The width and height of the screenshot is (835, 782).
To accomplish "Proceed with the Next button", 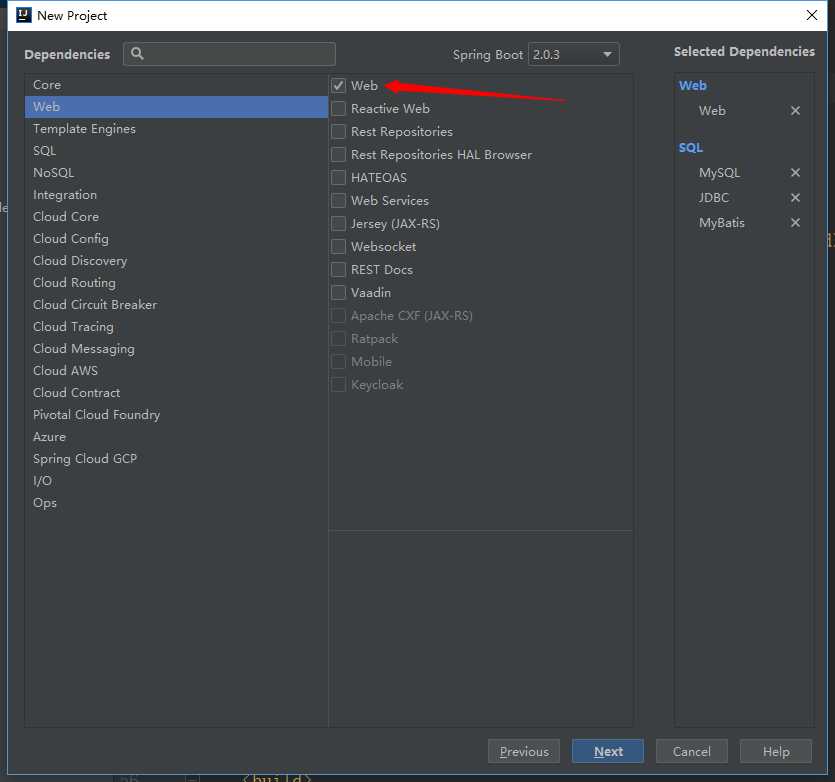I will [608, 752].
